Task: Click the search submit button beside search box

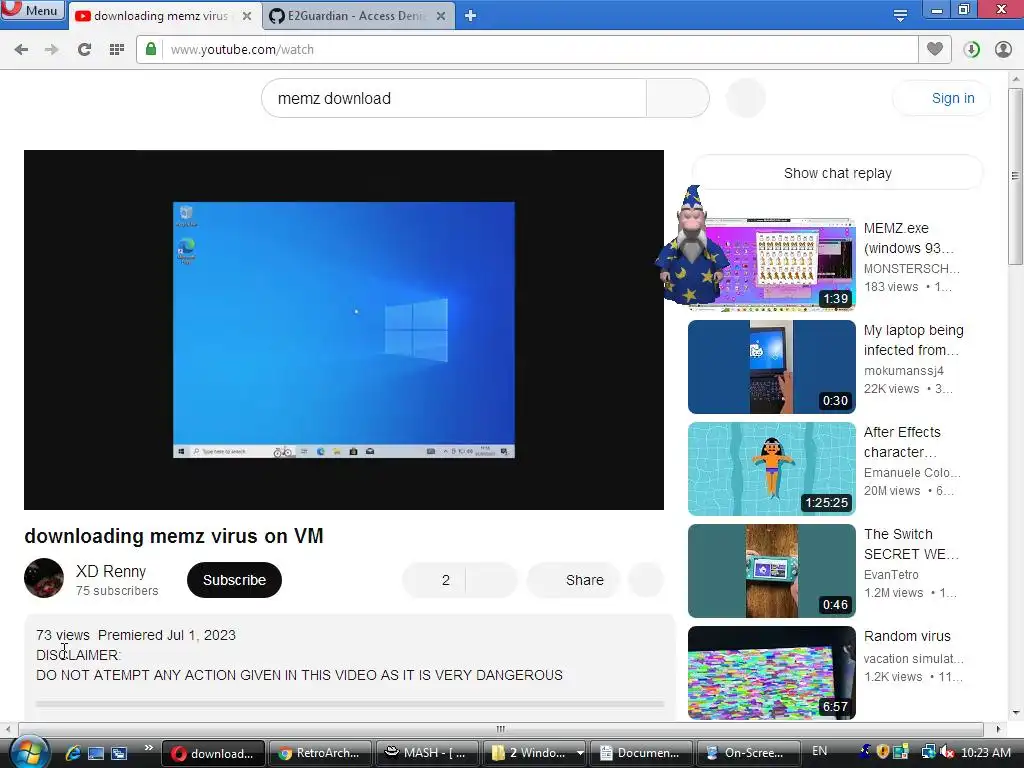Action: 677,99
